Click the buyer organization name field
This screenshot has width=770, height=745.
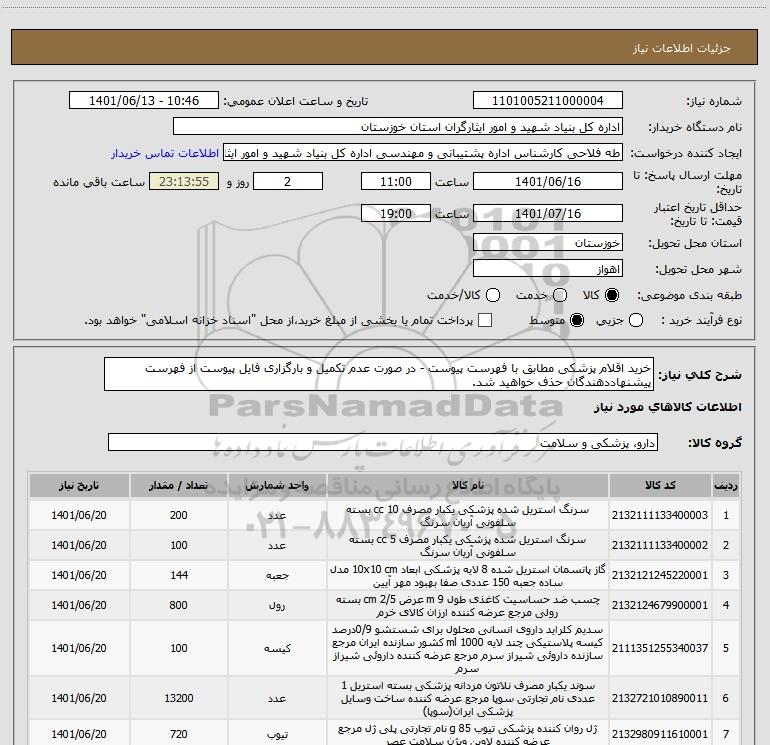pyautogui.click(x=398, y=127)
